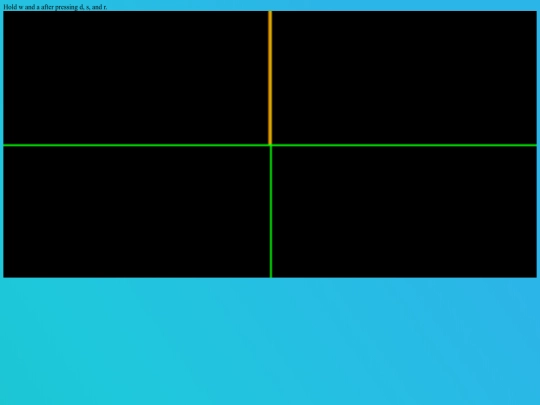Click the green horizontal line on canvas
Viewport: 540px width, 405px height.
coord(270,145)
